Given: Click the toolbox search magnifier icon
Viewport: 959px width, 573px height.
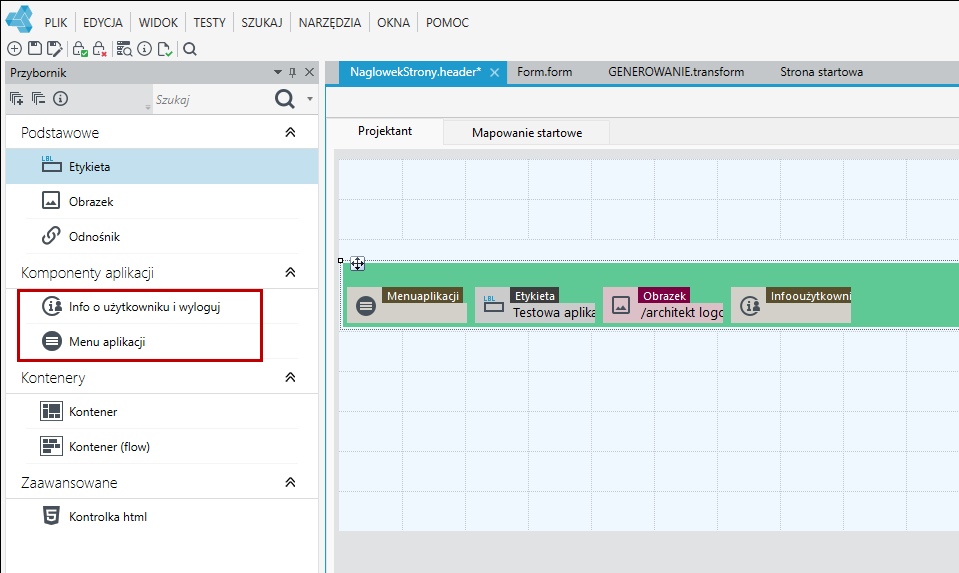Looking at the screenshot, I should click(x=284, y=98).
